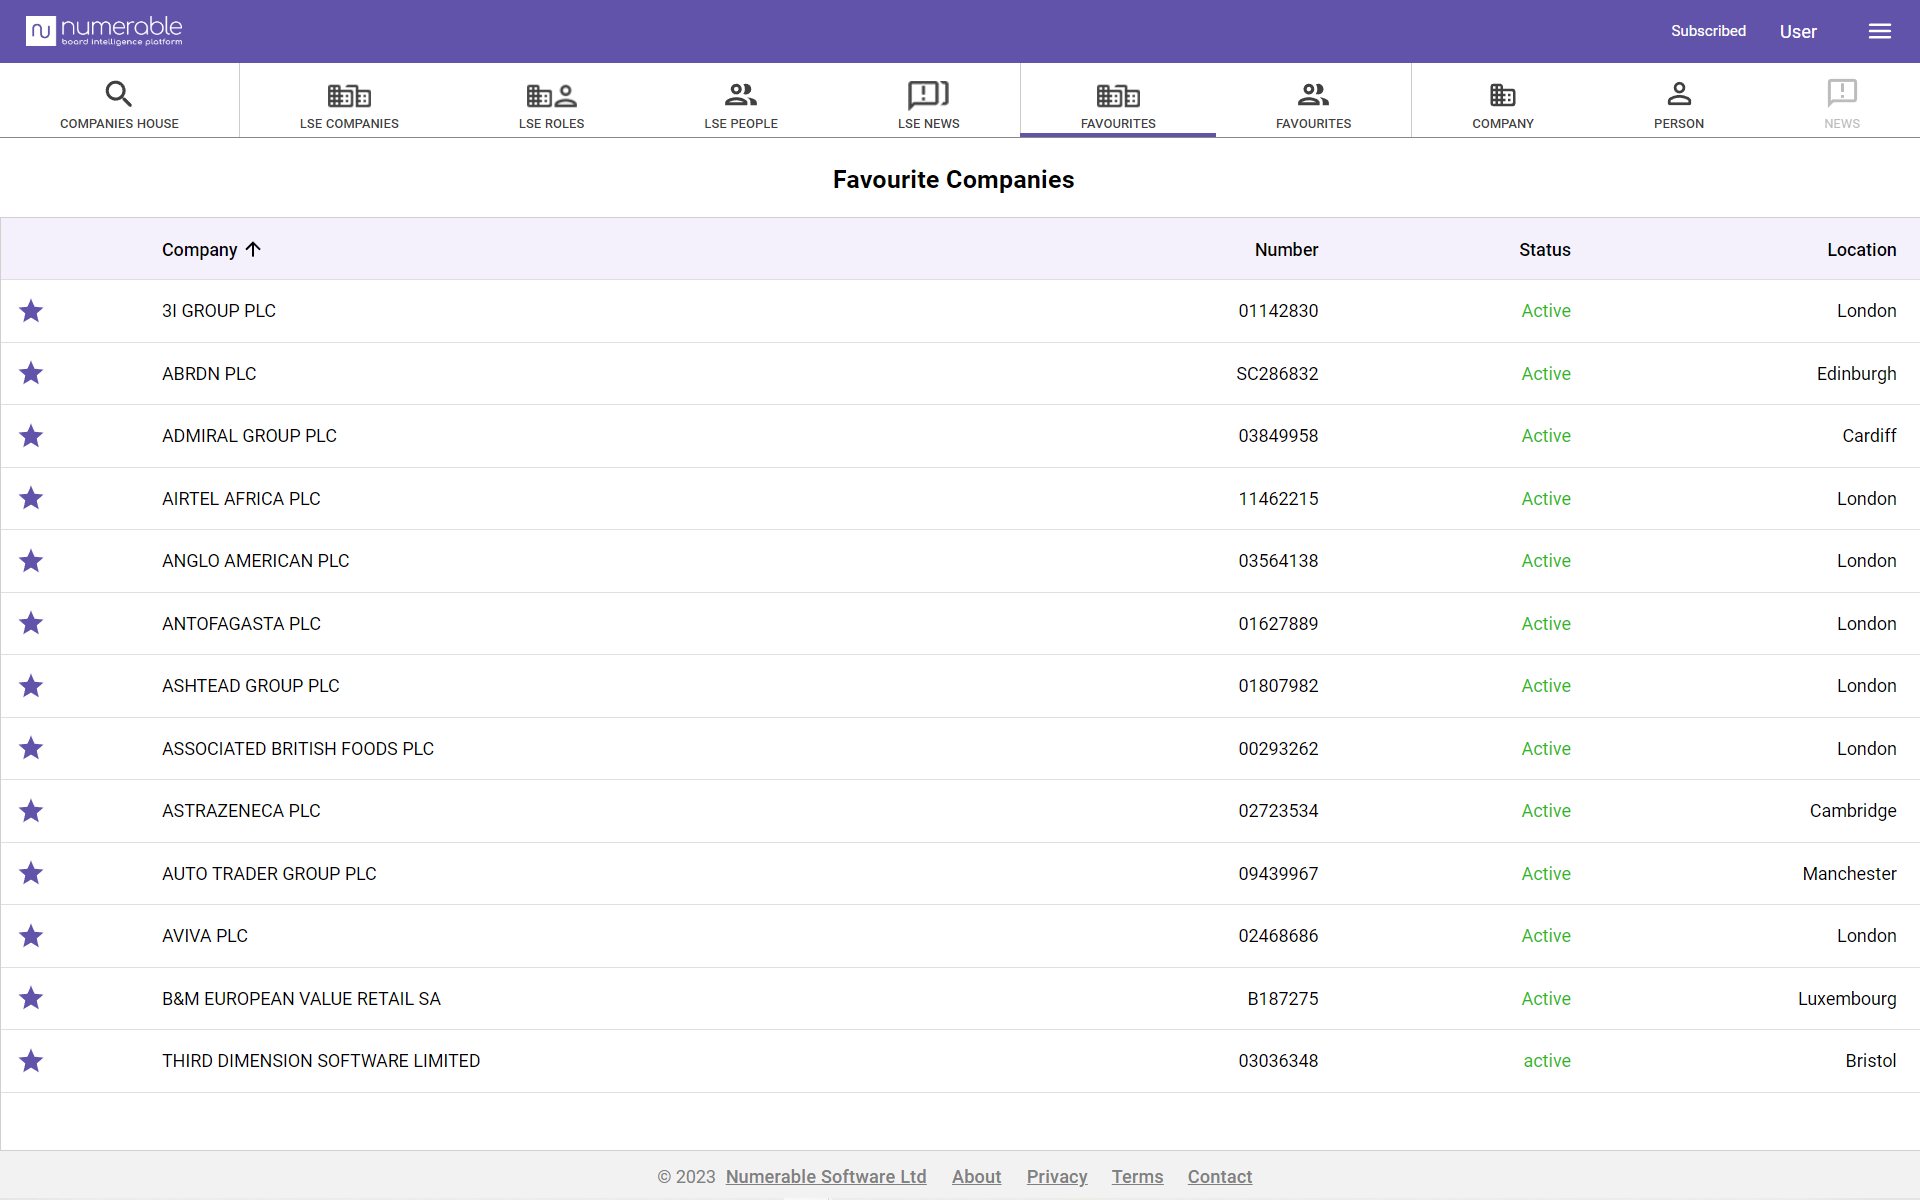Toggle favourite star for ABRDN PLC
This screenshot has height=1200, width=1920.
[31, 373]
